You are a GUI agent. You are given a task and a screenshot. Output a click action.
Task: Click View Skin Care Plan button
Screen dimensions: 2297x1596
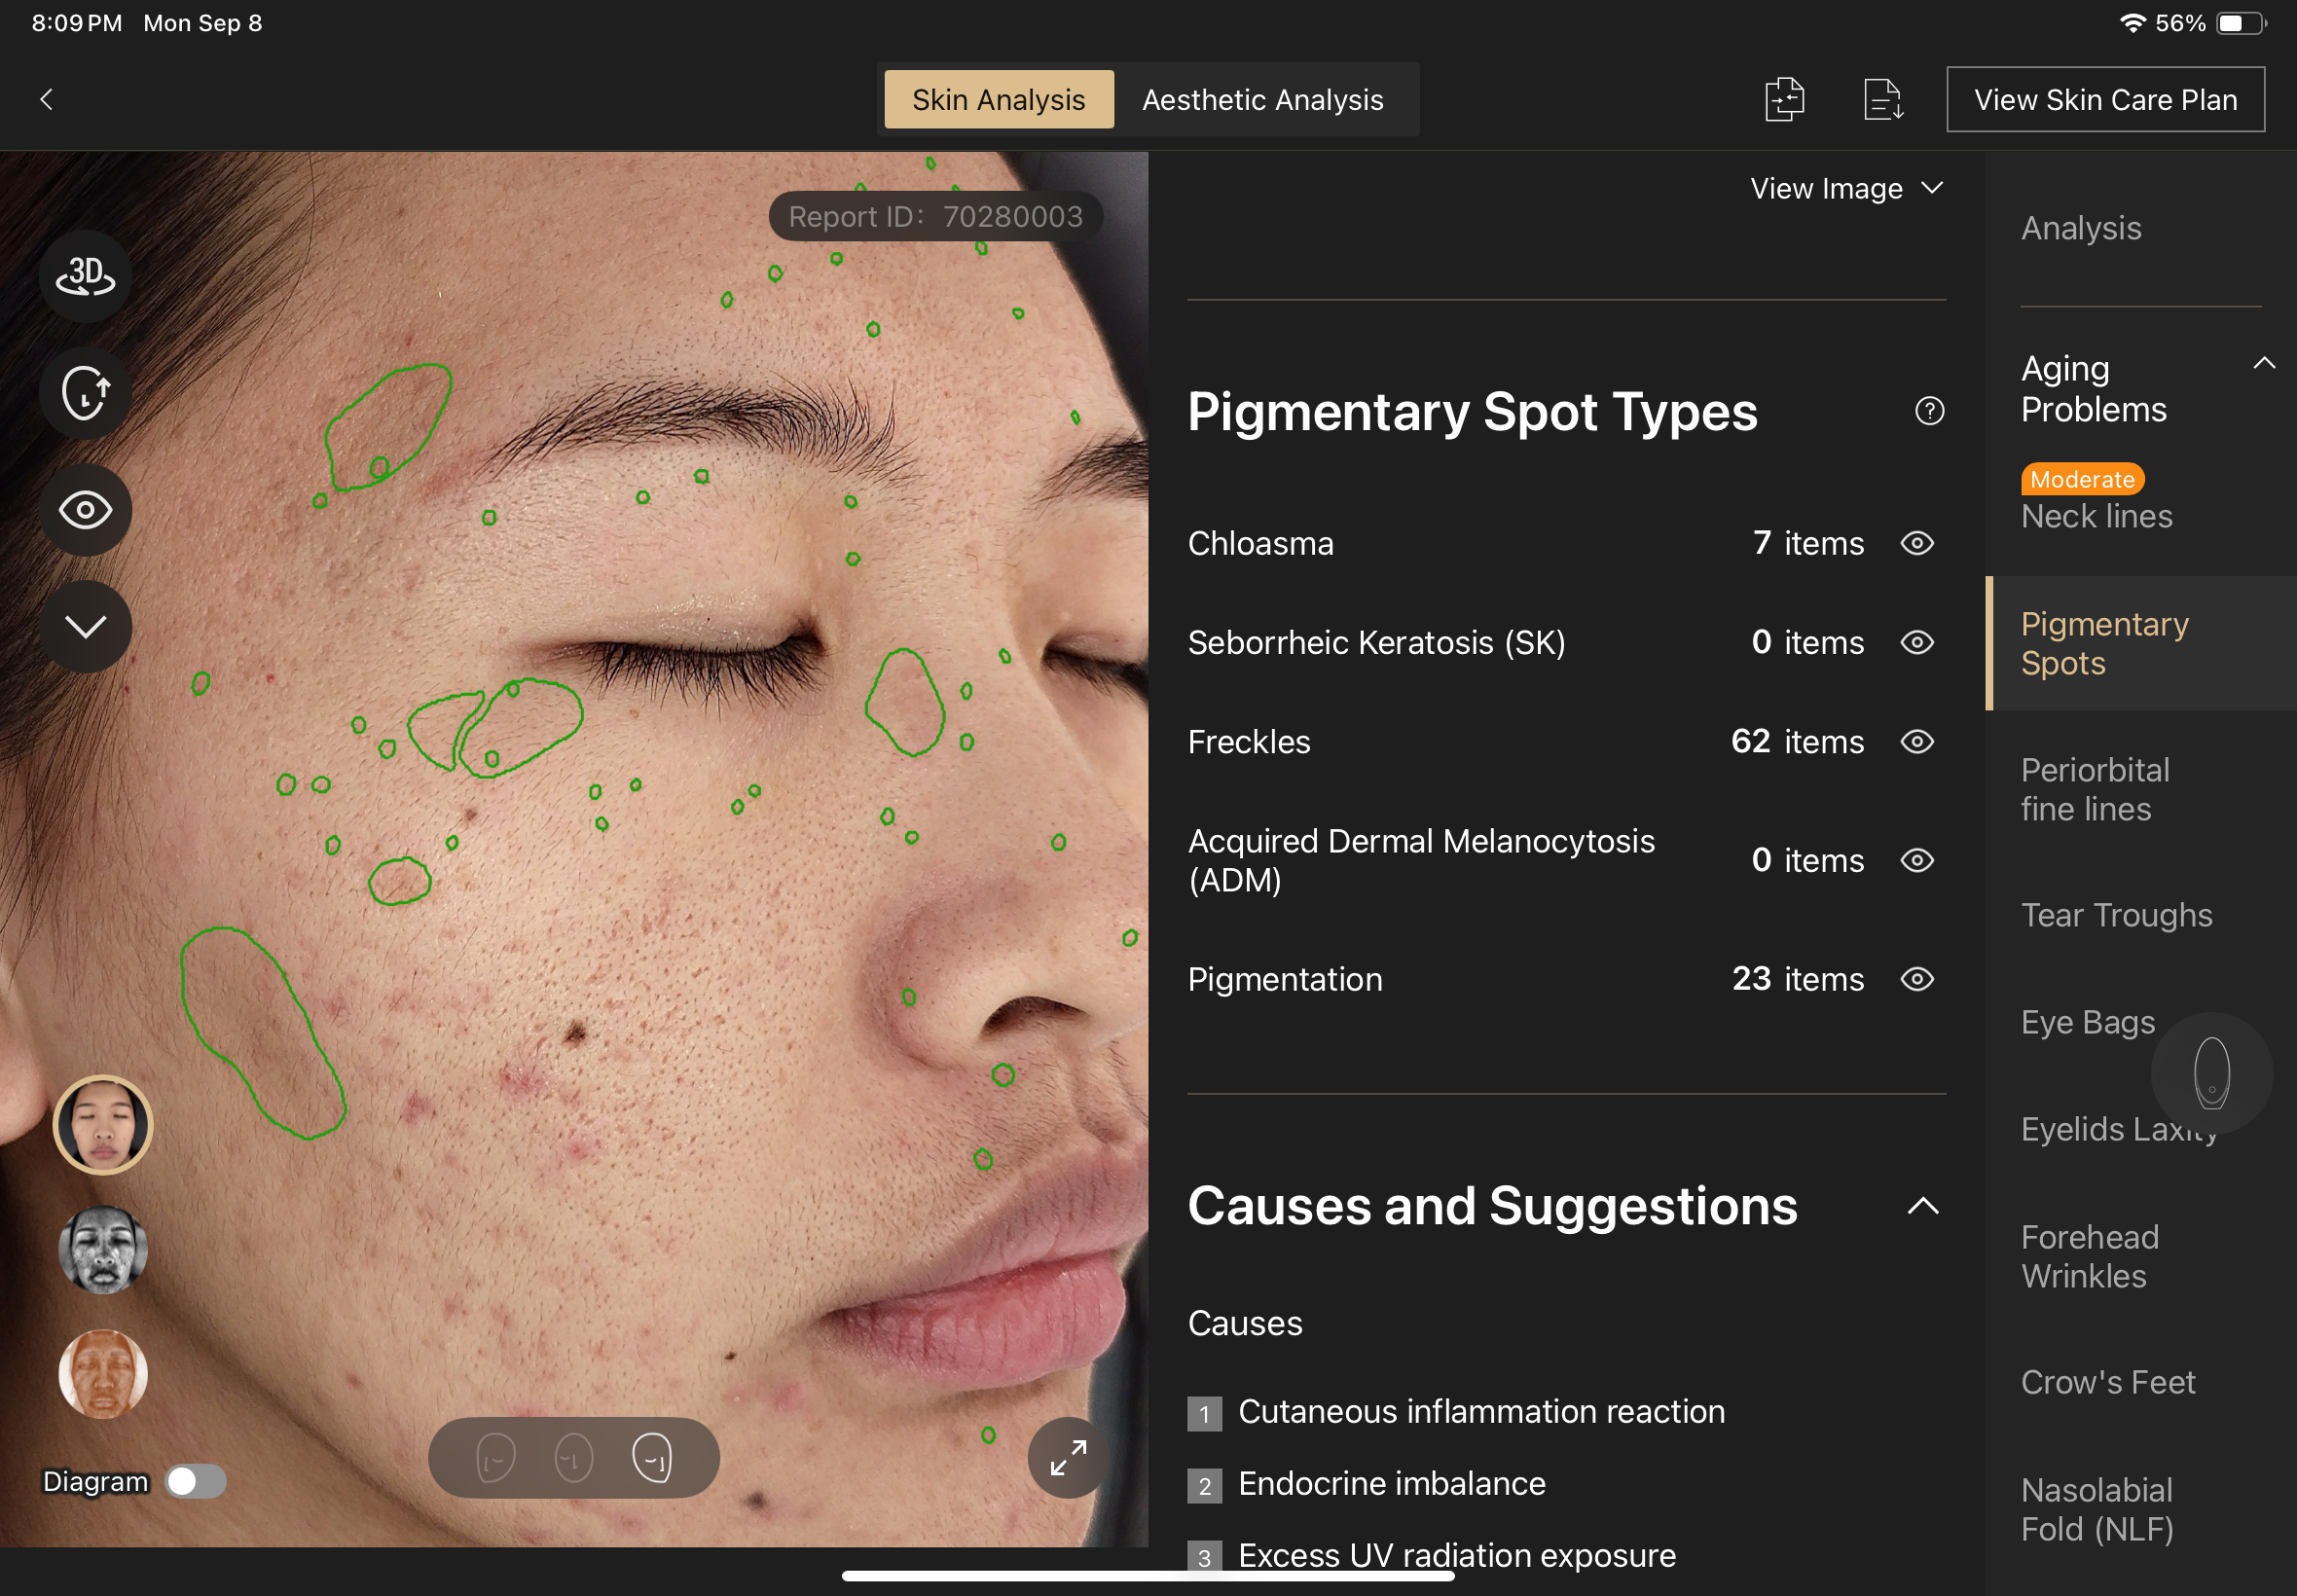coord(2105,99)
